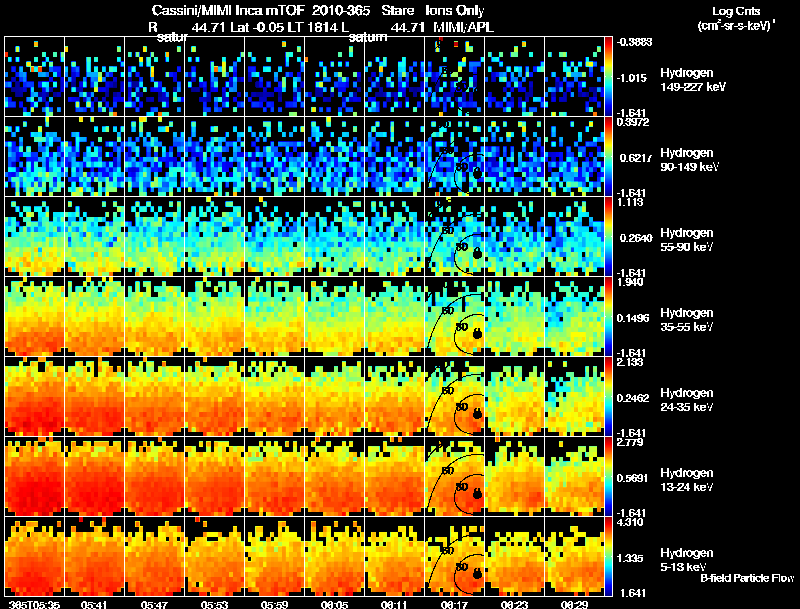Click the 05:59 time label
Viewport: 800px width, 609px height.
pyautogui.click(x=274, y=604)
